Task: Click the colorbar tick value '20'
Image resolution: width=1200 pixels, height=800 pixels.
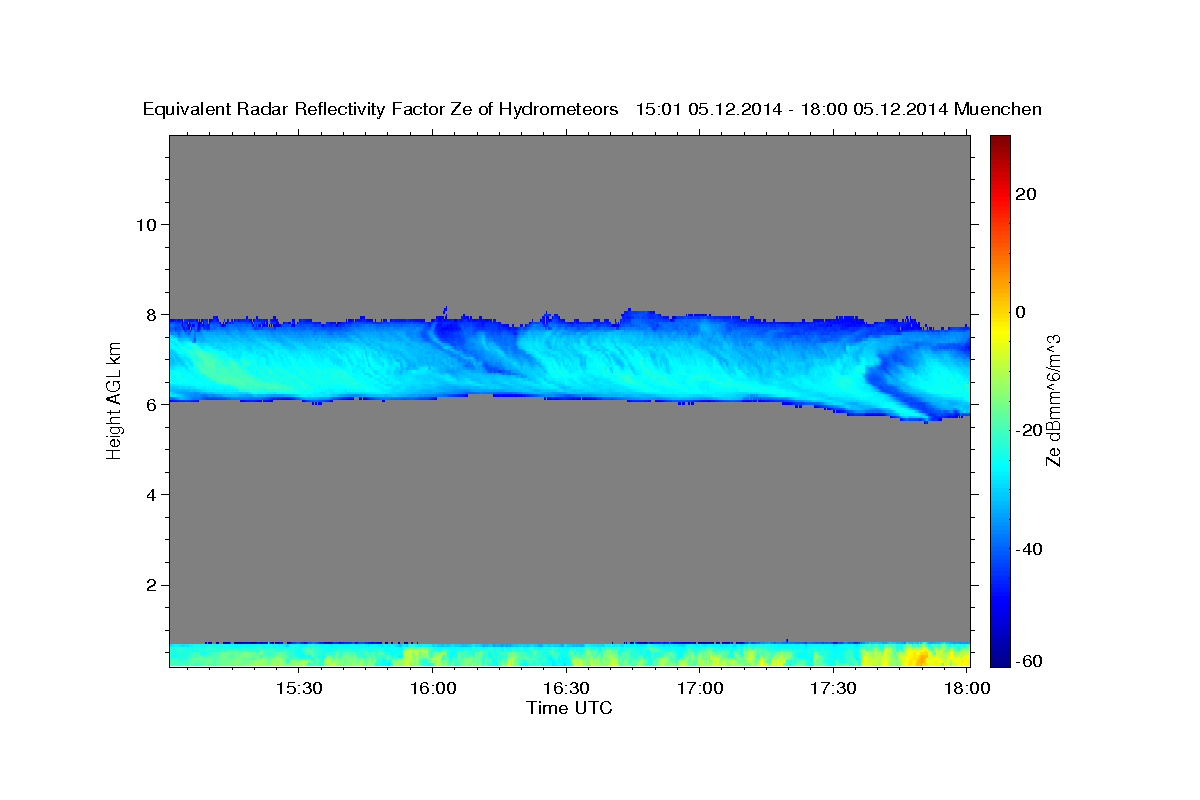Action: coord(1026,194)
